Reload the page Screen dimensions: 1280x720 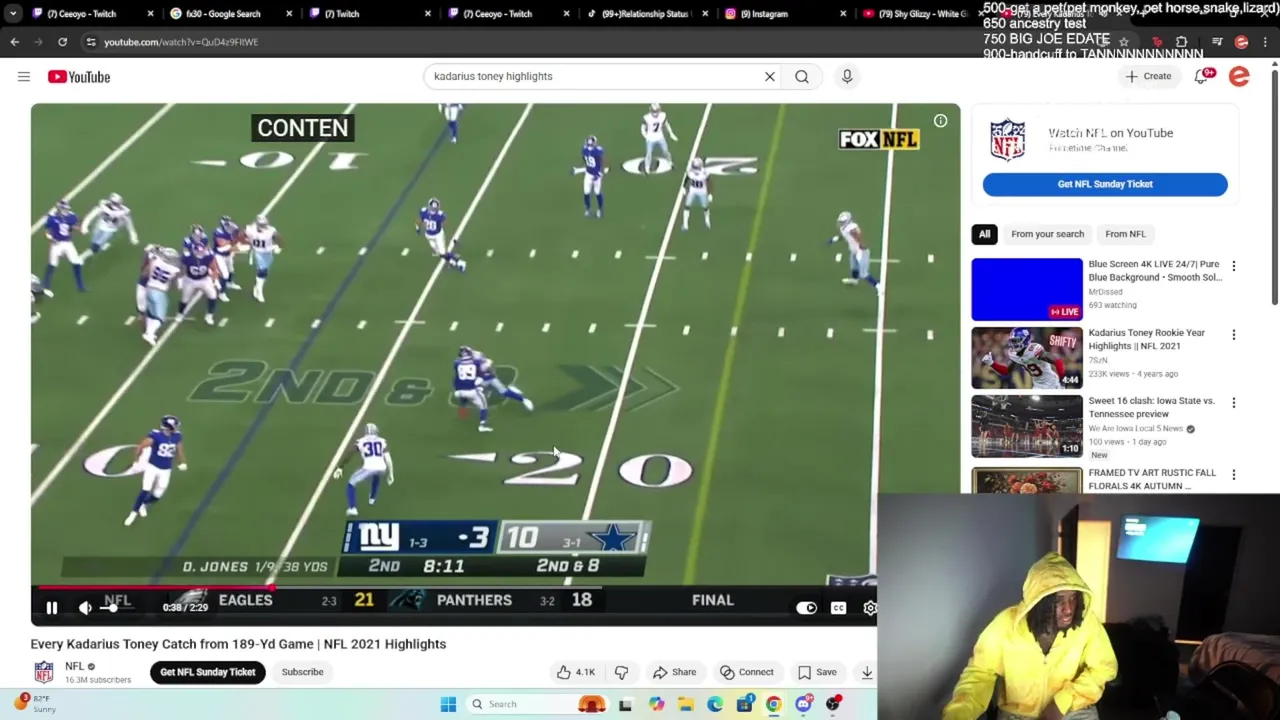(62, 42)
